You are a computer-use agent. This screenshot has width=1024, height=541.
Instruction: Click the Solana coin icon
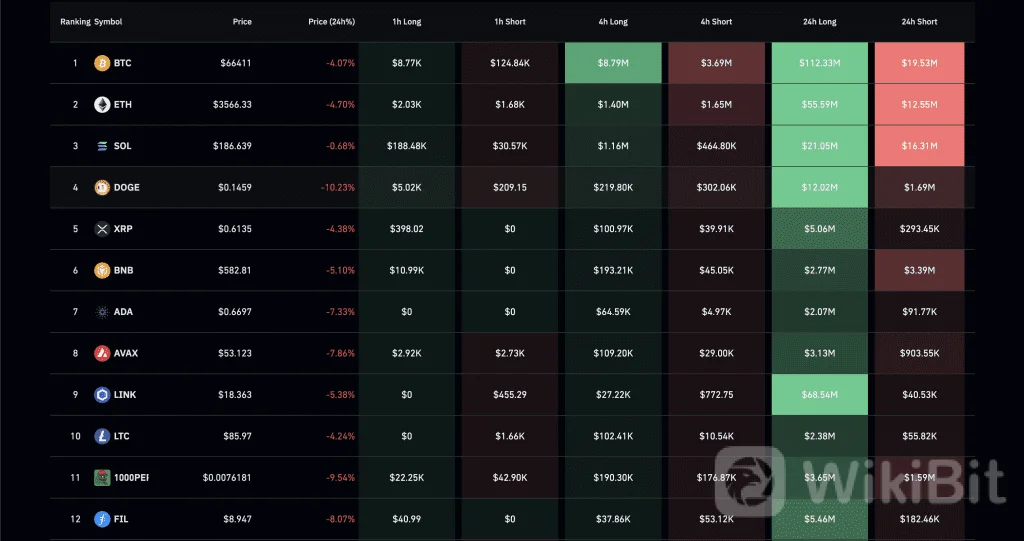[101, 146]
